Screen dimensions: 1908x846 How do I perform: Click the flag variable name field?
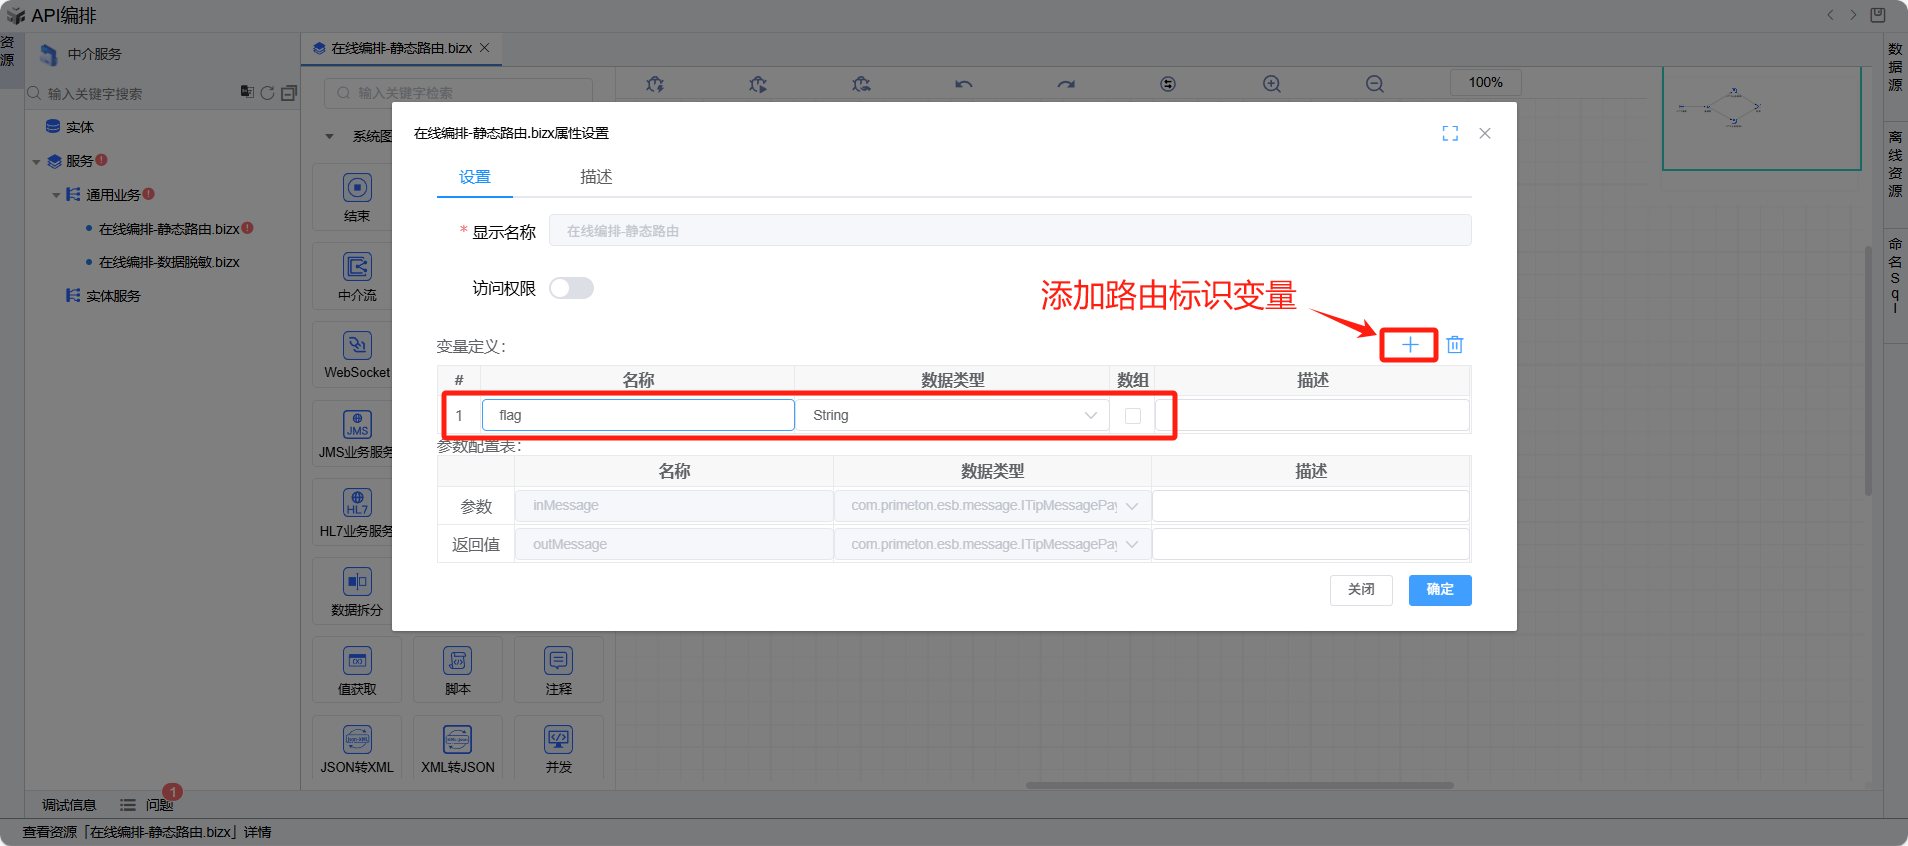[638, 415]
